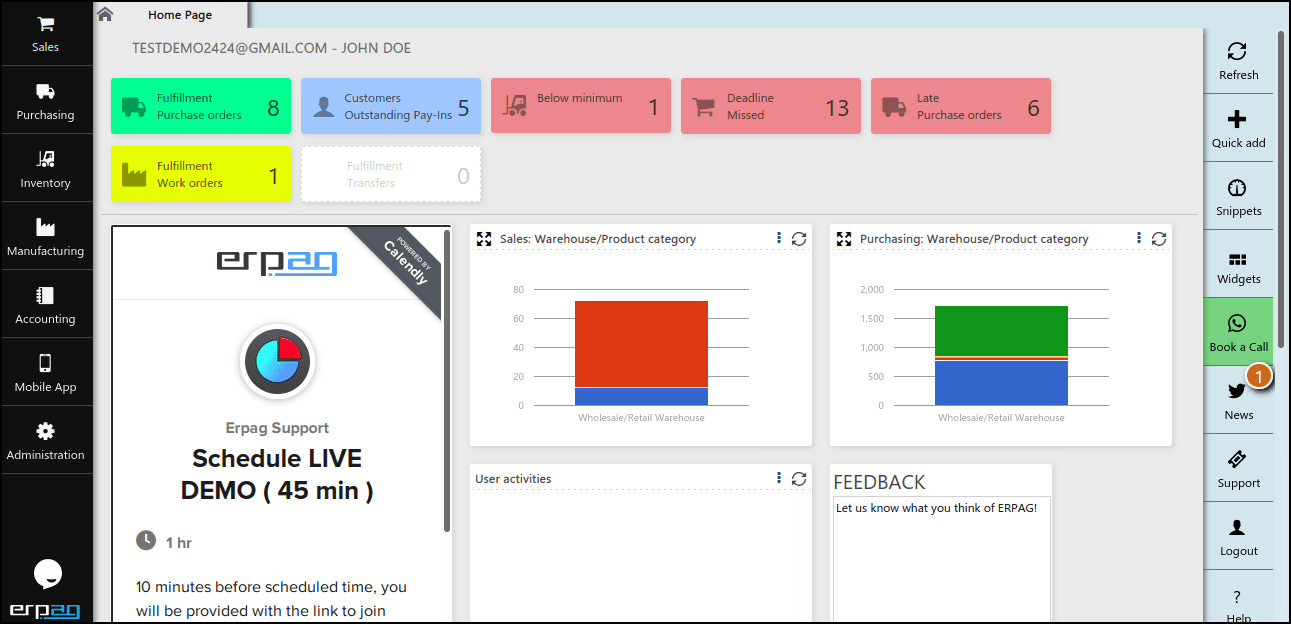Click inside the Feedback text box
This screenshot has height=624, width=1291.
941,560
